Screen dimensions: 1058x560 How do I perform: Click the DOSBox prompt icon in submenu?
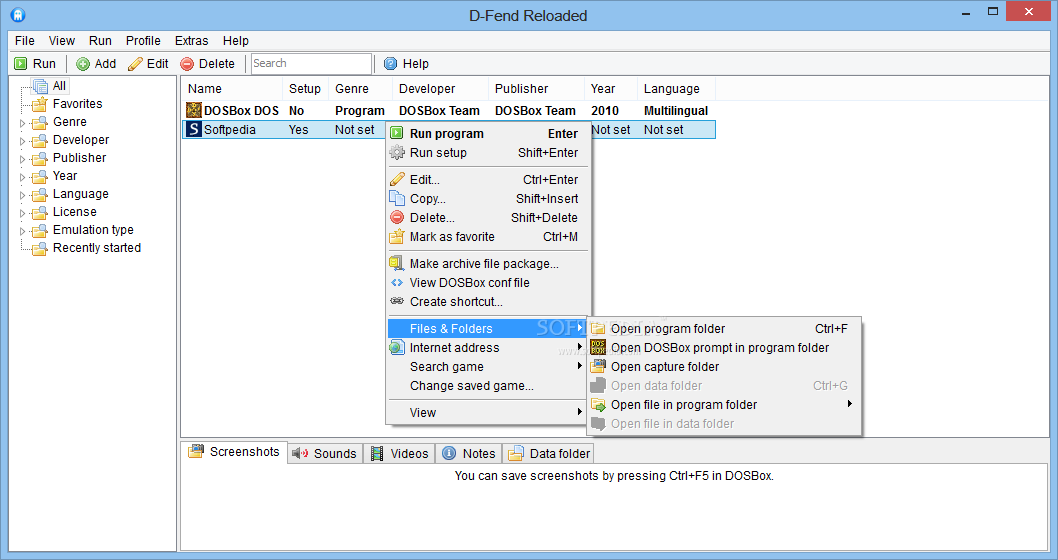coord(598,347)
